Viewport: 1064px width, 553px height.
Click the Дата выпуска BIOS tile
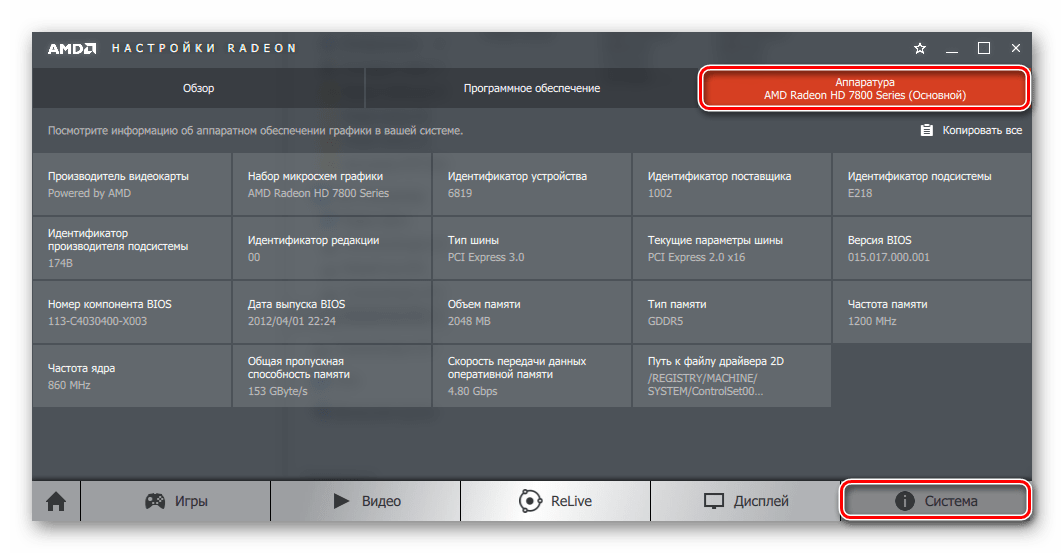(332, 312)
